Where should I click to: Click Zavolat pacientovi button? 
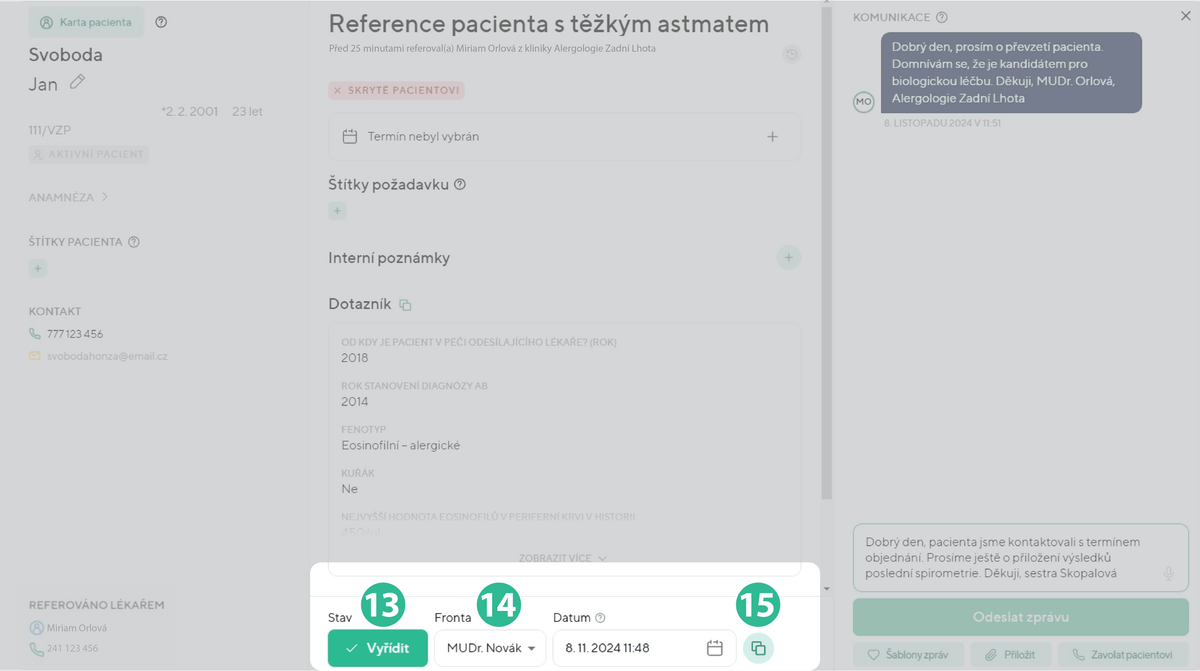tap(1122, 655)
